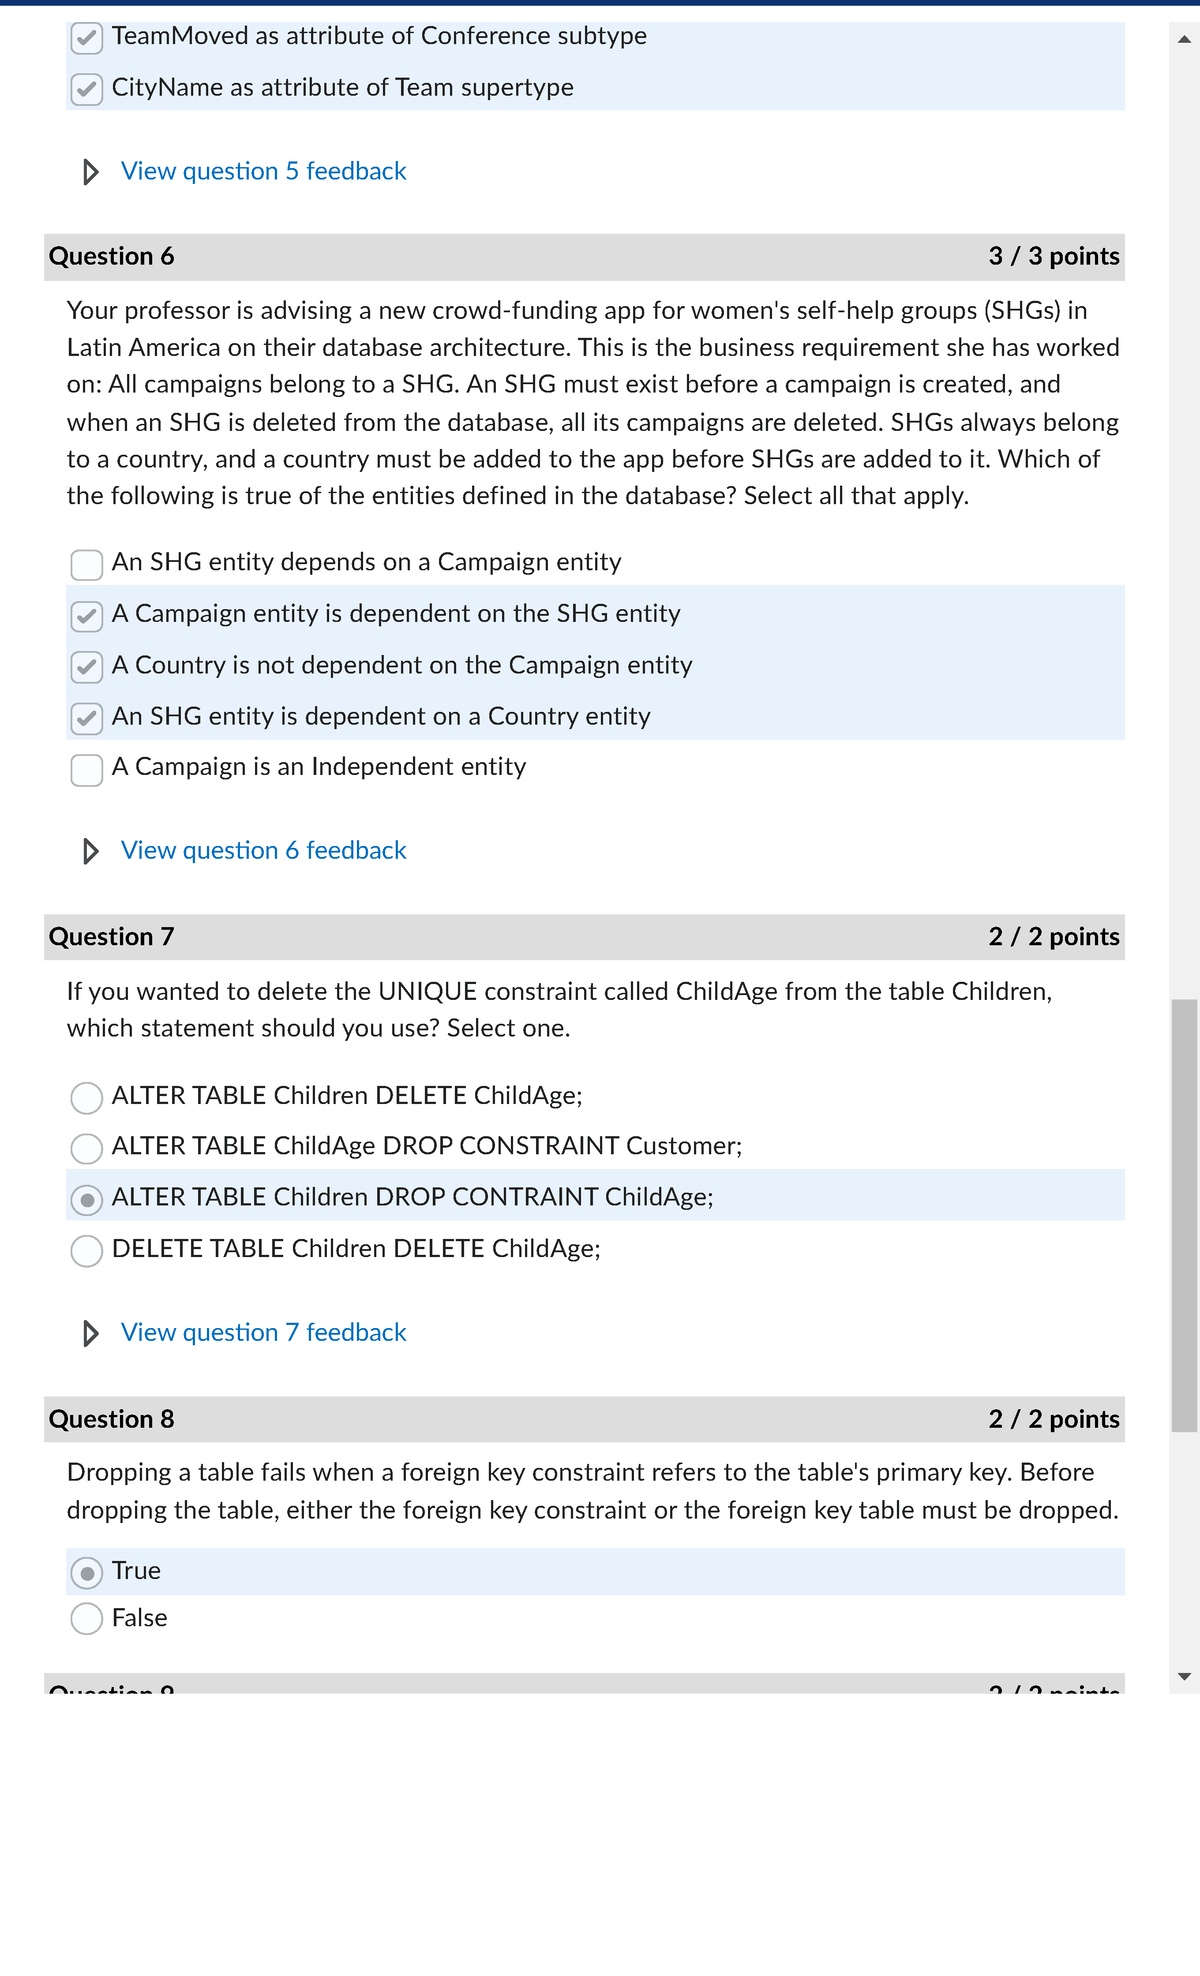The height and width of the screenshot is (1976, 1200).
Task: Uncheck 'A Campaign entity is dependent on the SHG entity'
Action: tap(86, 616)
